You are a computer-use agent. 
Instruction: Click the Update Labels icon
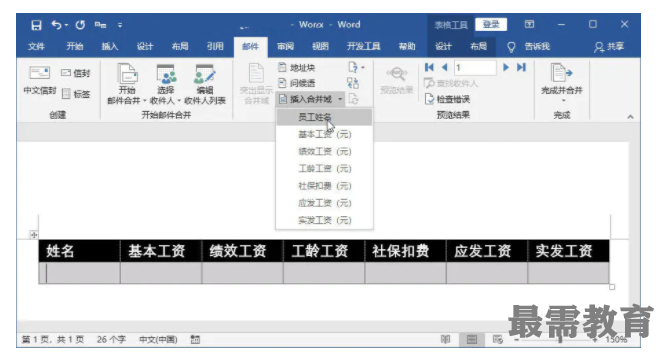[x=353, y=99]
